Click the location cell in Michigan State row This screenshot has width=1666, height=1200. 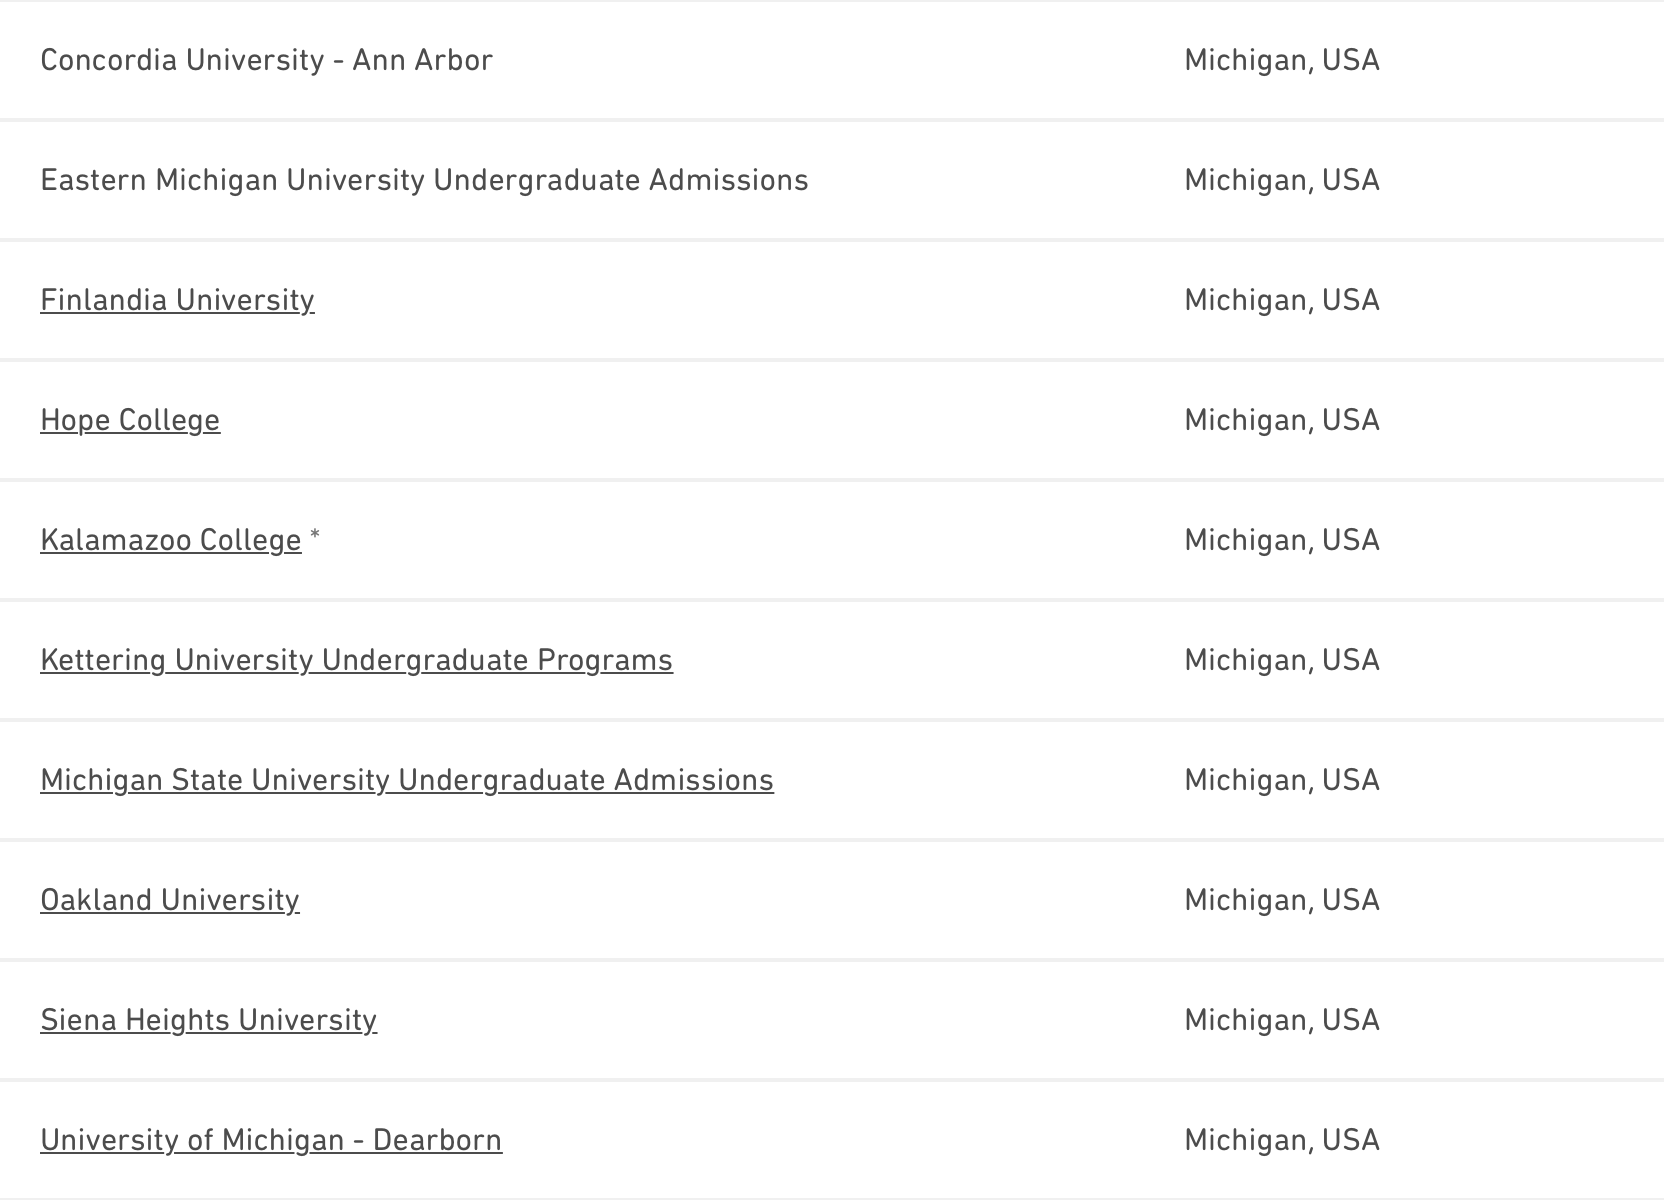tap(1281, 780)
